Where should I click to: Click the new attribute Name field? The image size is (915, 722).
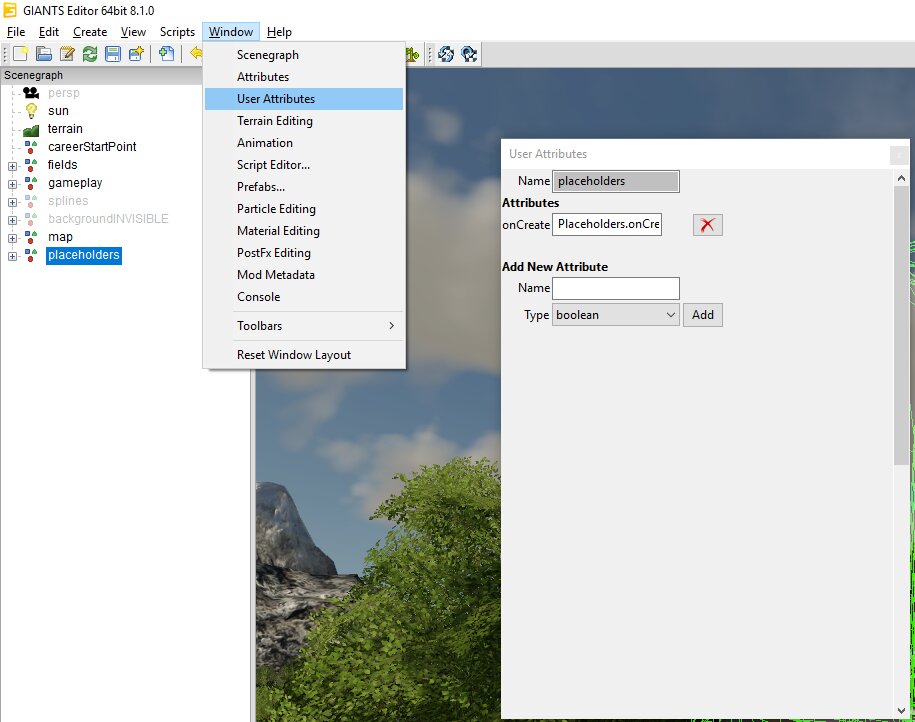click(x=615, y=288)
